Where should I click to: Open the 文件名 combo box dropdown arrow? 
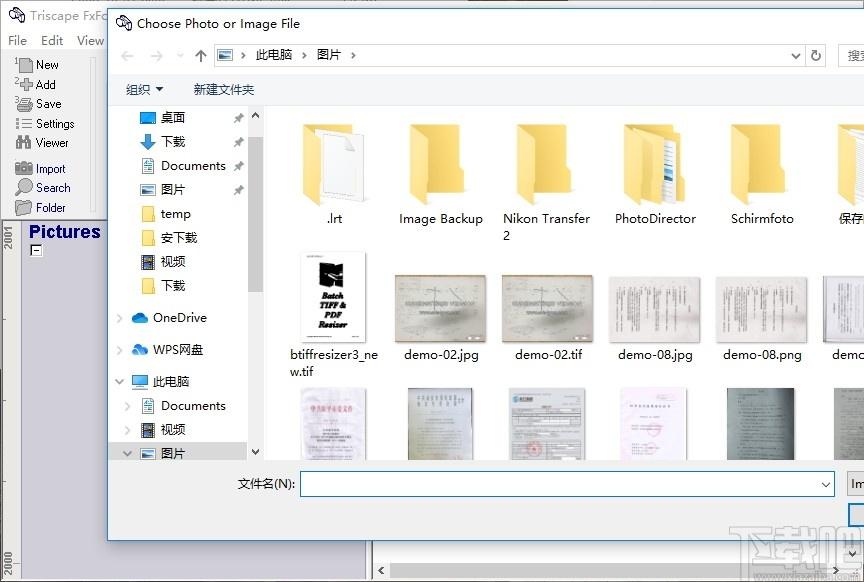tap(825, 484)
